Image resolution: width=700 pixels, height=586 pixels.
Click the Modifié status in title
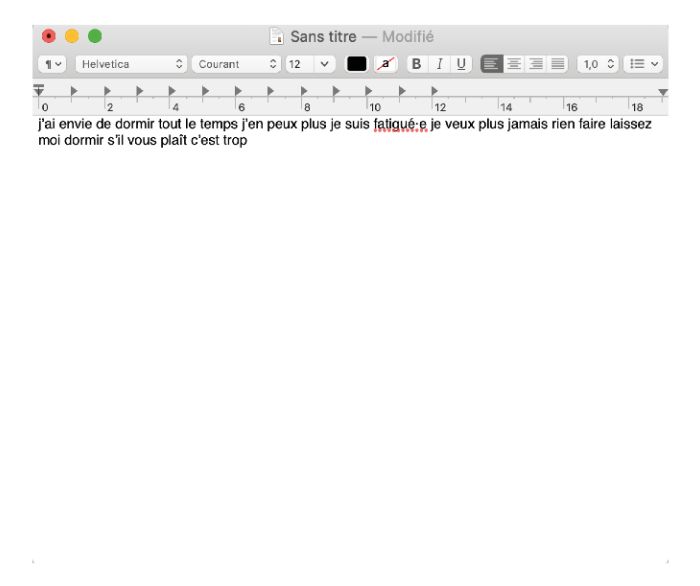tap(408, 37)
